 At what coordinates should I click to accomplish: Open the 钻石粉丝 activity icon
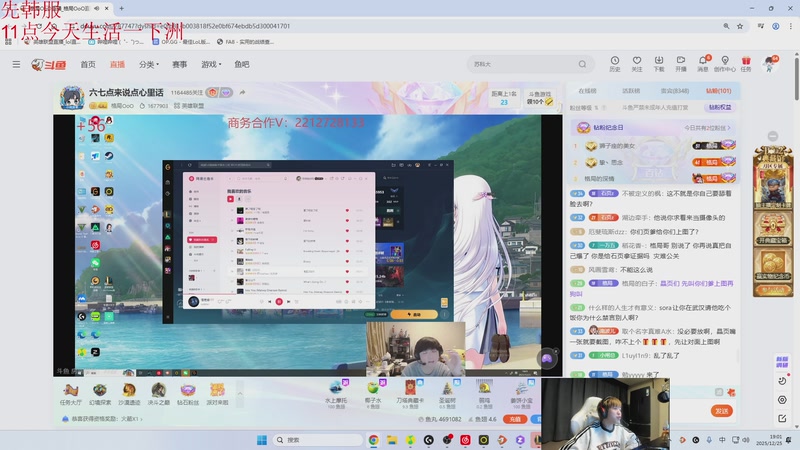click(188, 394)
